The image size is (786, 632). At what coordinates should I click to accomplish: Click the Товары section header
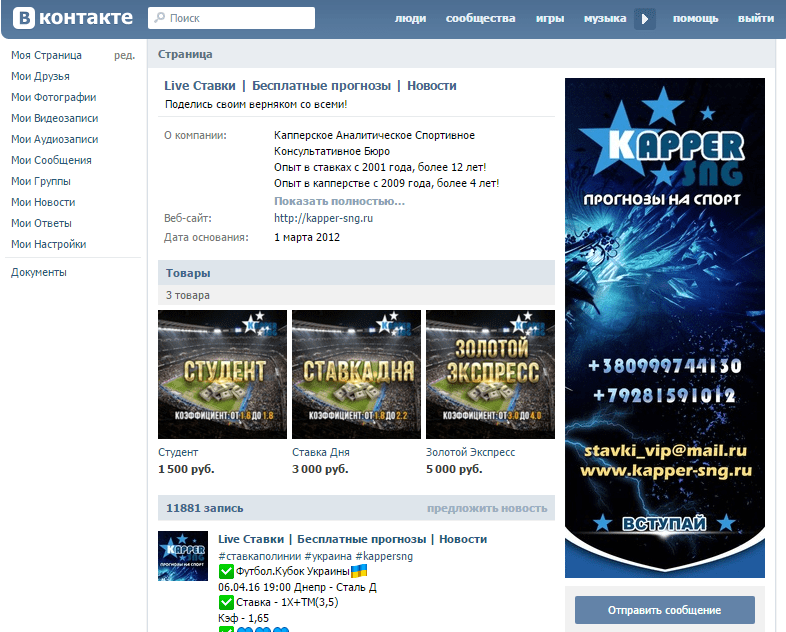point(356,273)
